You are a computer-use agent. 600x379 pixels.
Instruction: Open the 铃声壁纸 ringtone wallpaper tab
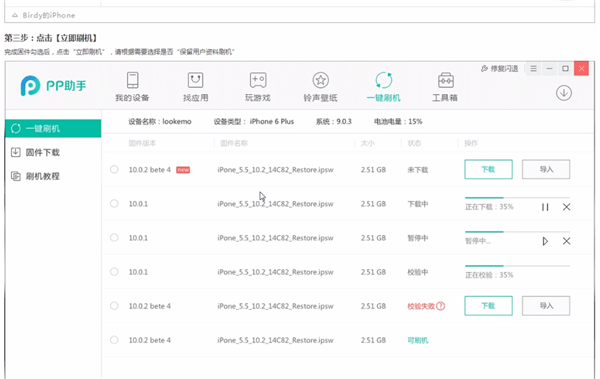[x=321, y=87]
